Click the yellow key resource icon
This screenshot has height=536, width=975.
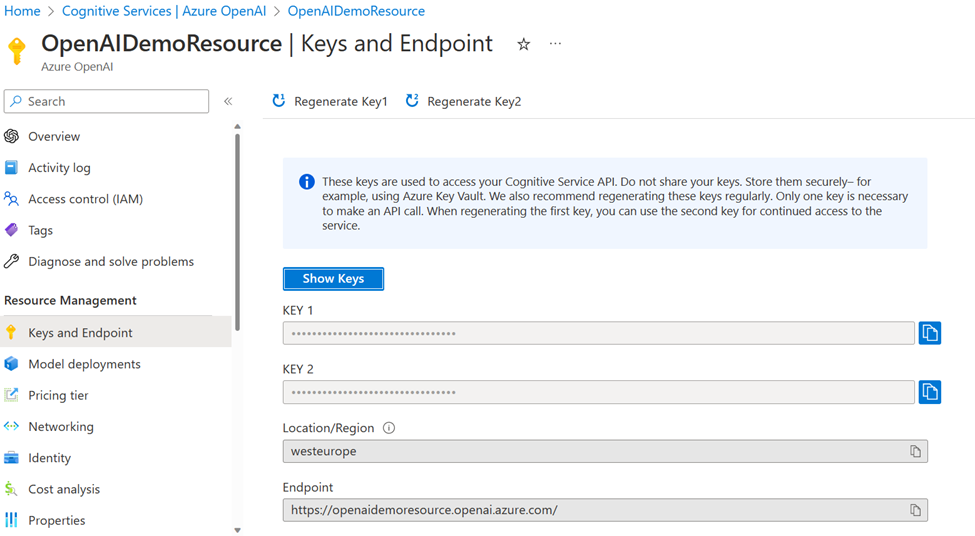tap(17, 50)
